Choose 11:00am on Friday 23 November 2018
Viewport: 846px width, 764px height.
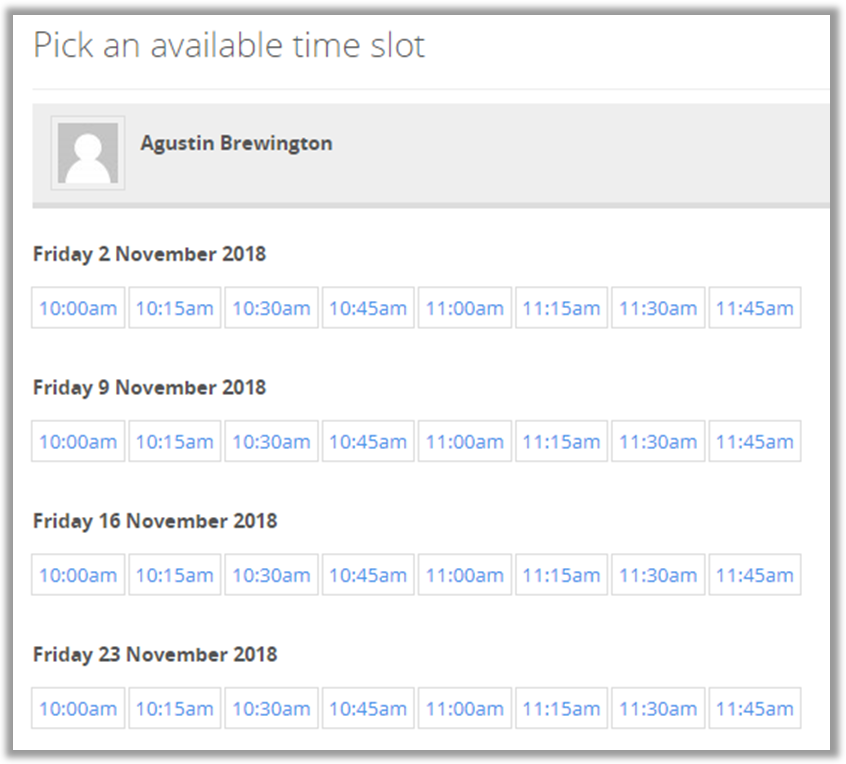click(x=464, y=709)
